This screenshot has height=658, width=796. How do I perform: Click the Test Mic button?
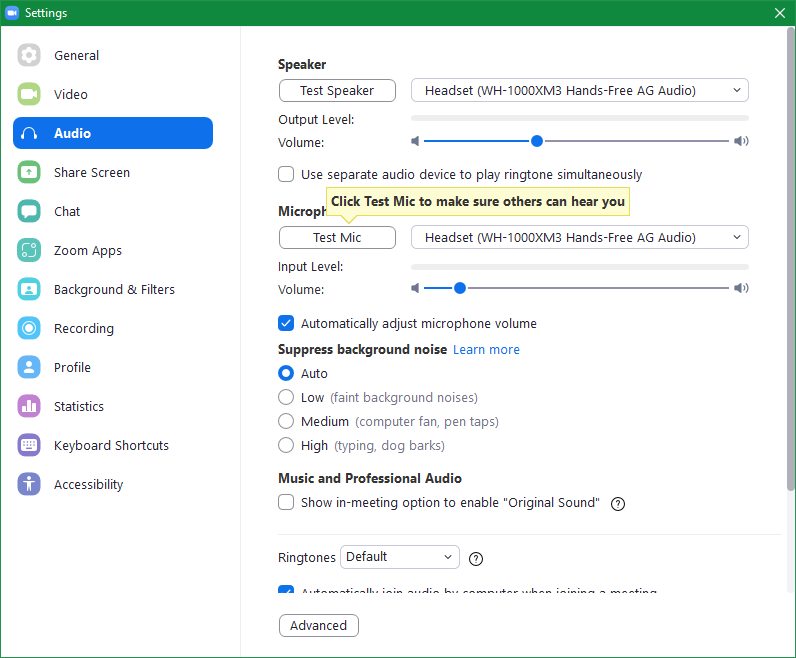(x=337, y=237)
